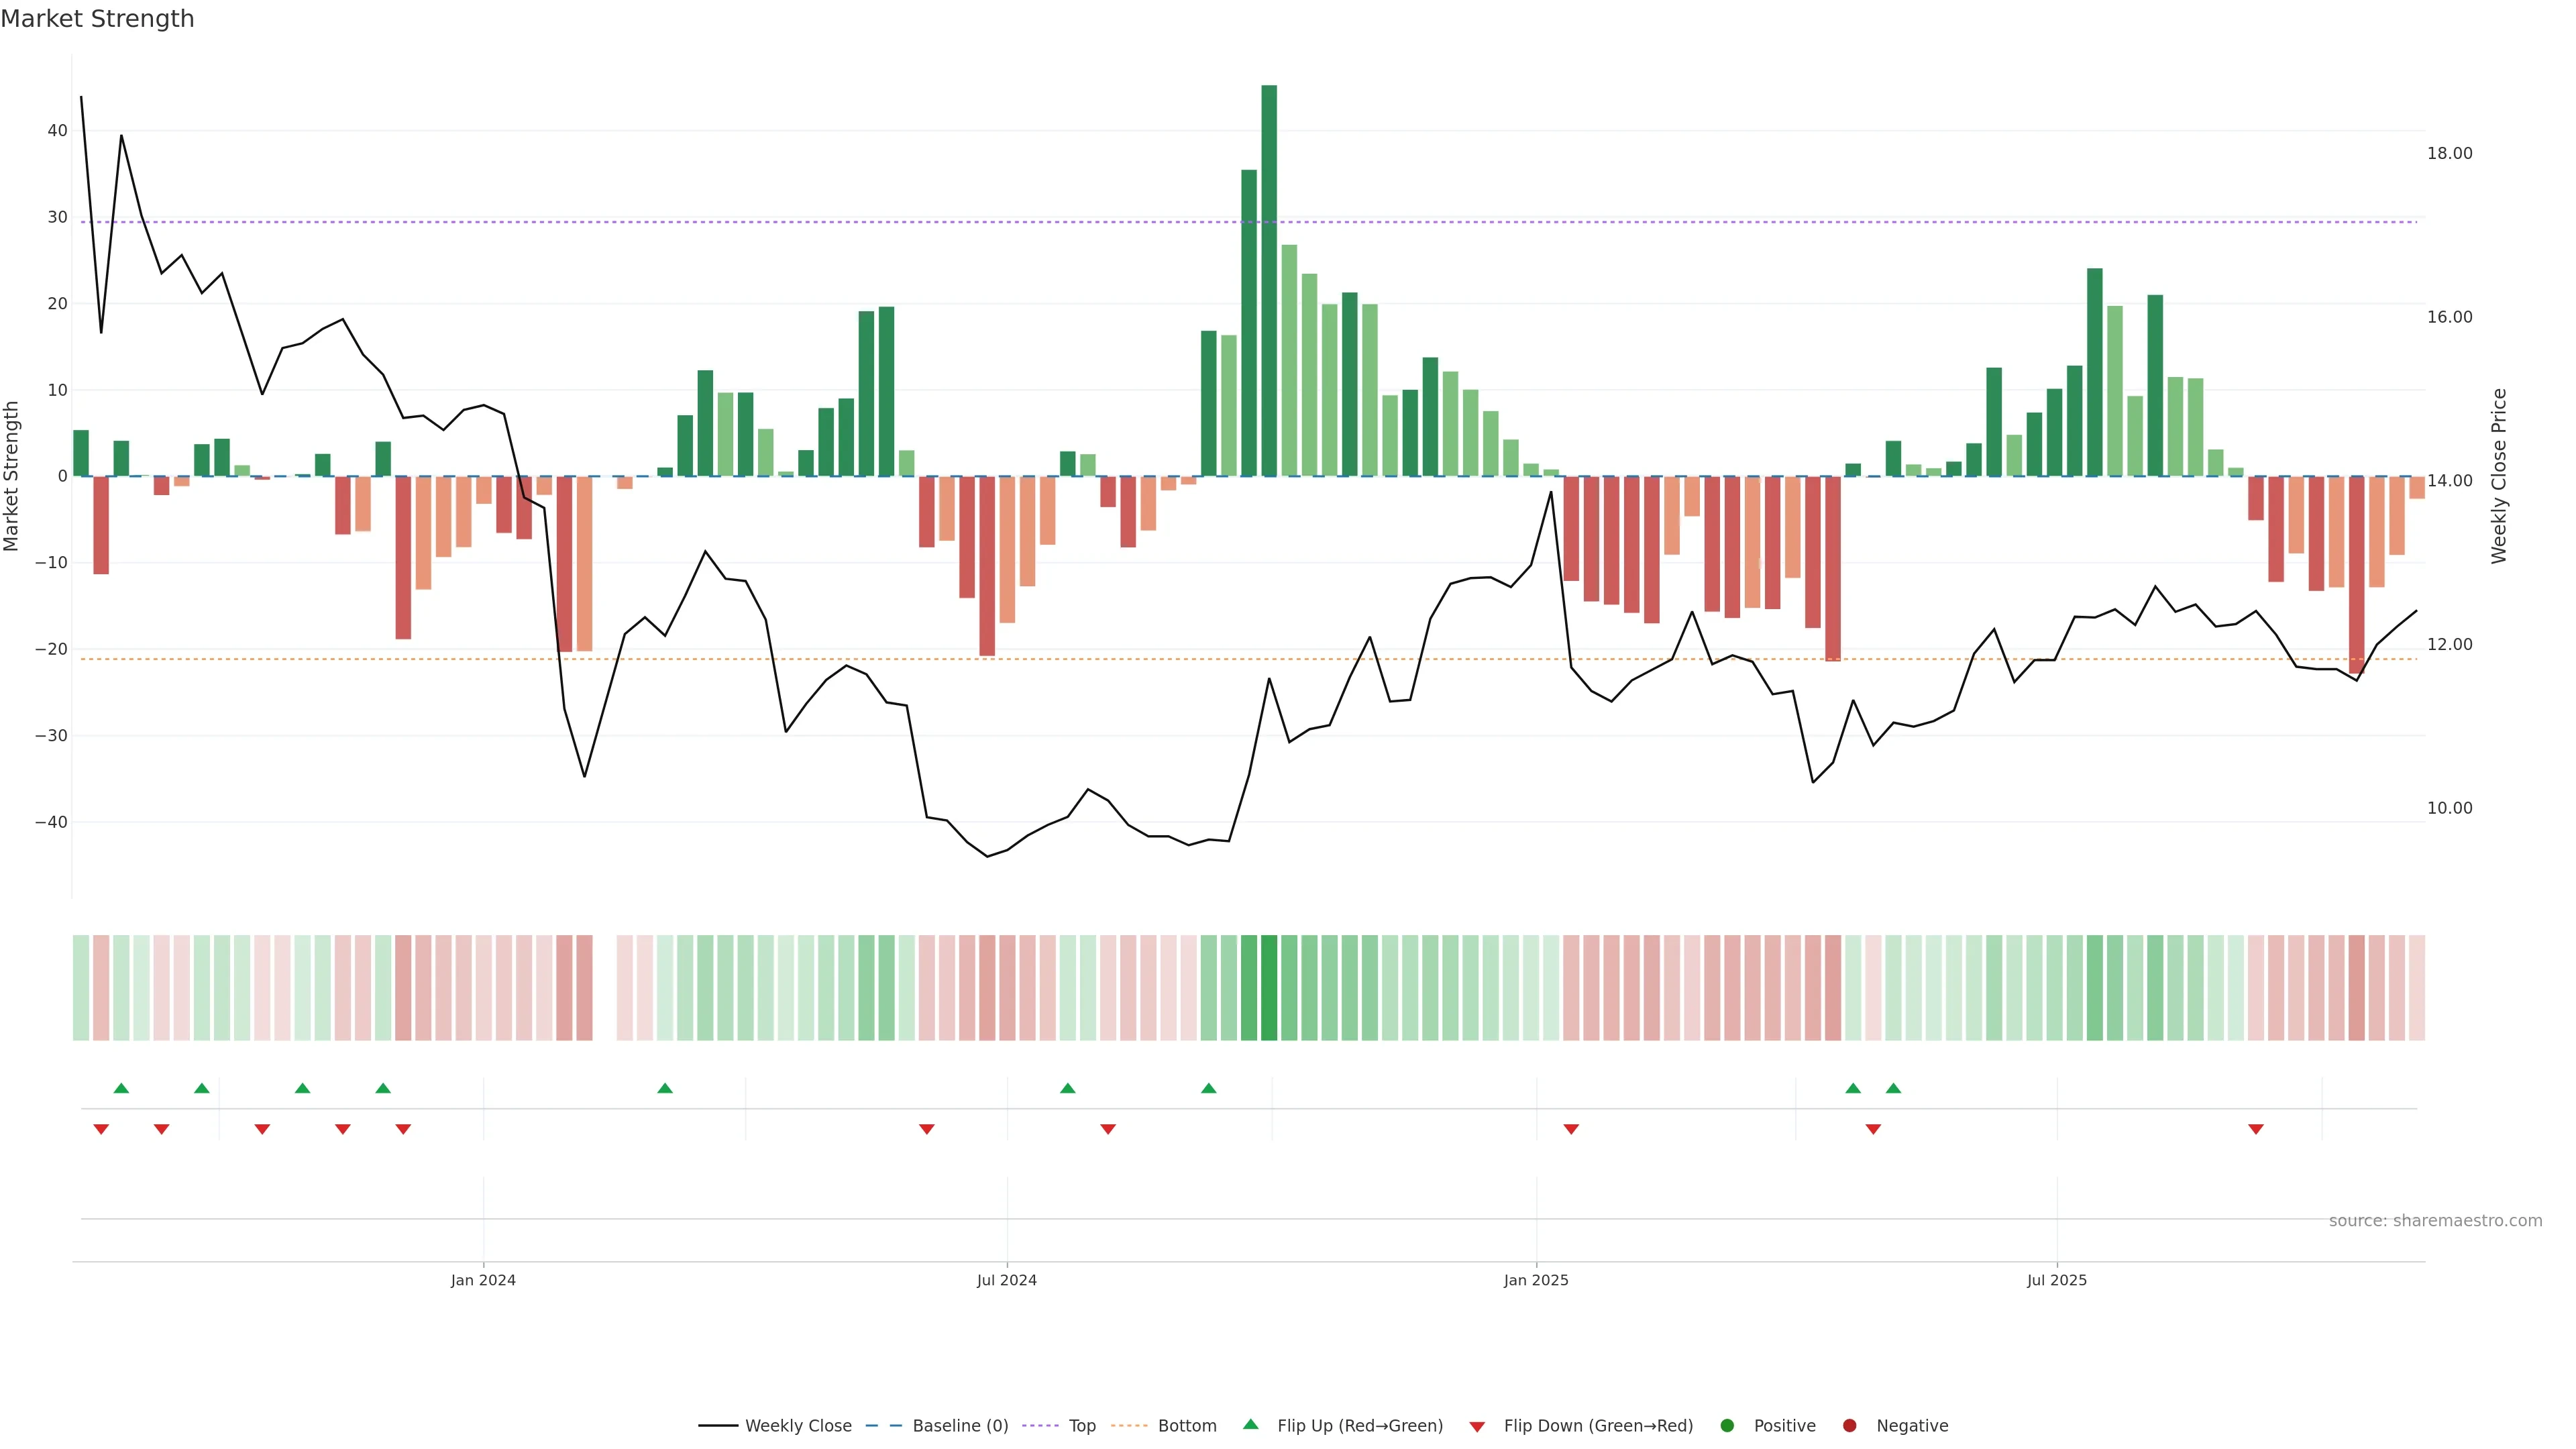Click the tallest dark green strength bar
Image resolution: width=2576 pixels, height=1449 pixels.
coord(1269,280)
